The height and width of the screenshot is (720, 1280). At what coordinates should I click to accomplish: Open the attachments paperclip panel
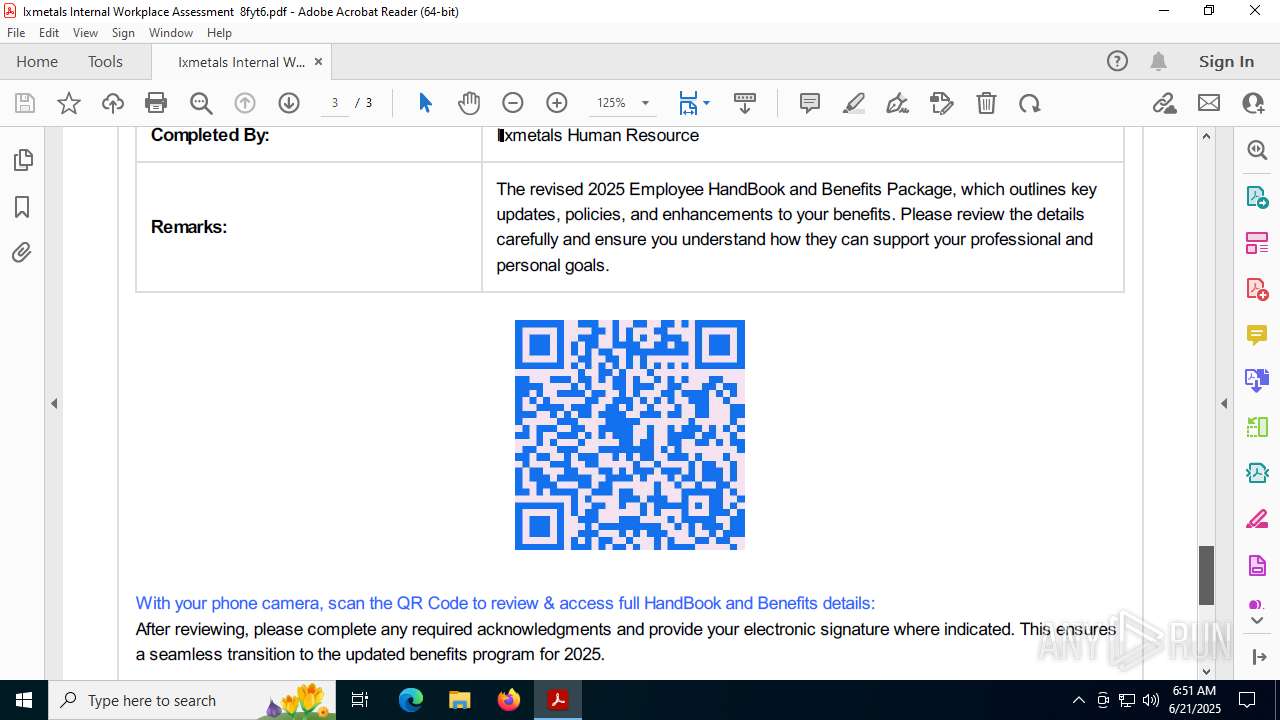[22, 253]
